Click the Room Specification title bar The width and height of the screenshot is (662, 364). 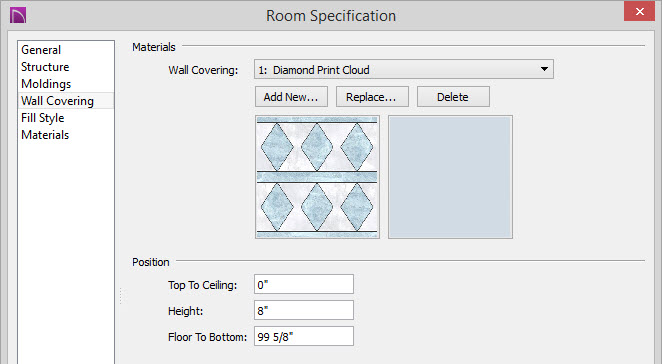click(x=331, y=16)
